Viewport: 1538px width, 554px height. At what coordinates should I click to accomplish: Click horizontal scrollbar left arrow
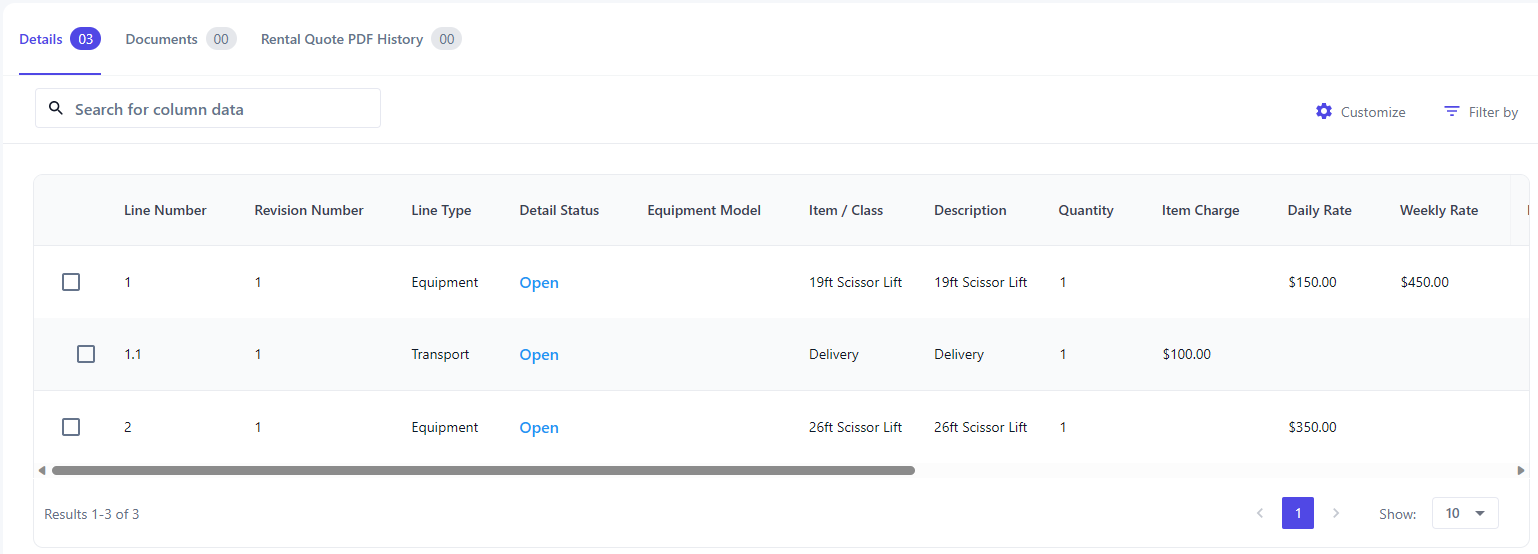pyautogui.click(x=41, y=470)
